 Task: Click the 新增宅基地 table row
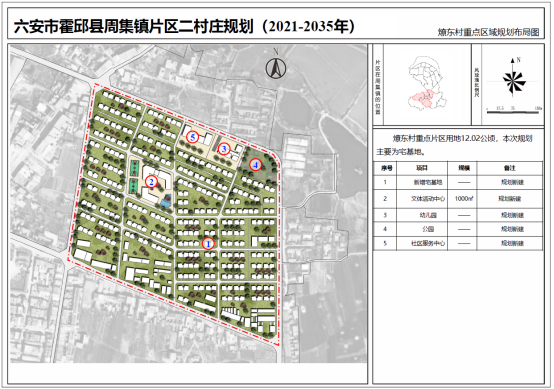point(458,183)
